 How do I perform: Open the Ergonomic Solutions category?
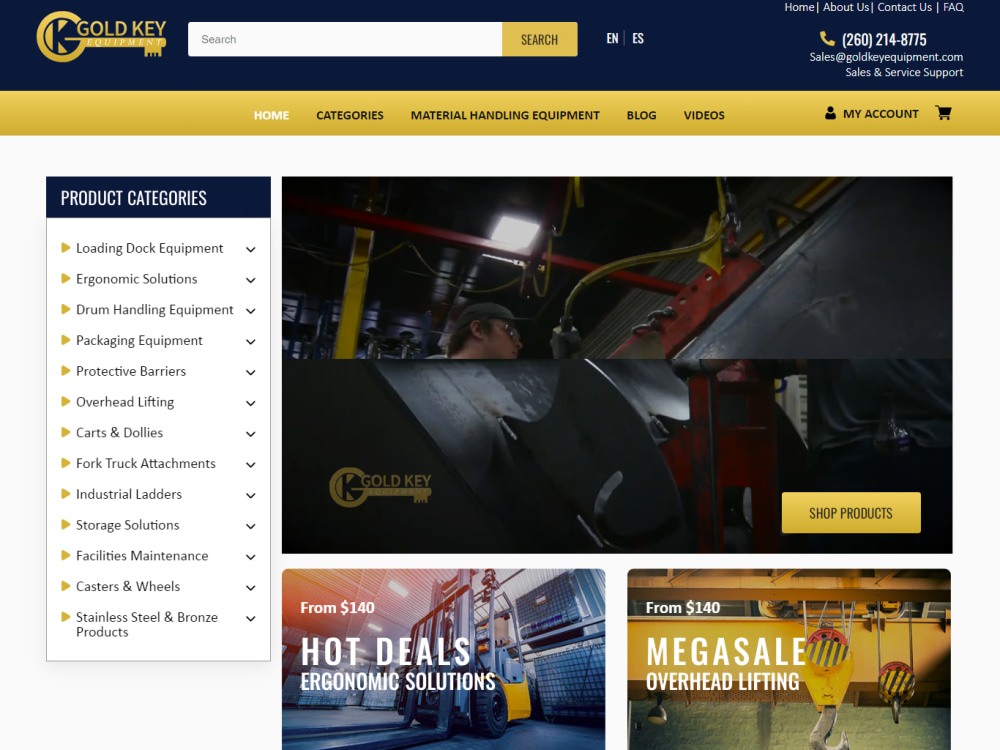click(x=136, y=279)
